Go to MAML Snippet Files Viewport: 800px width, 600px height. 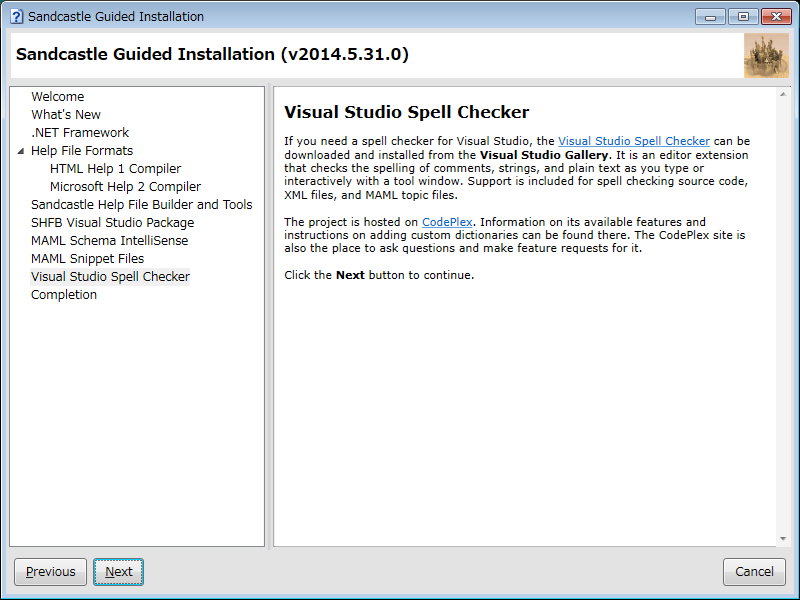click(88, 259)
